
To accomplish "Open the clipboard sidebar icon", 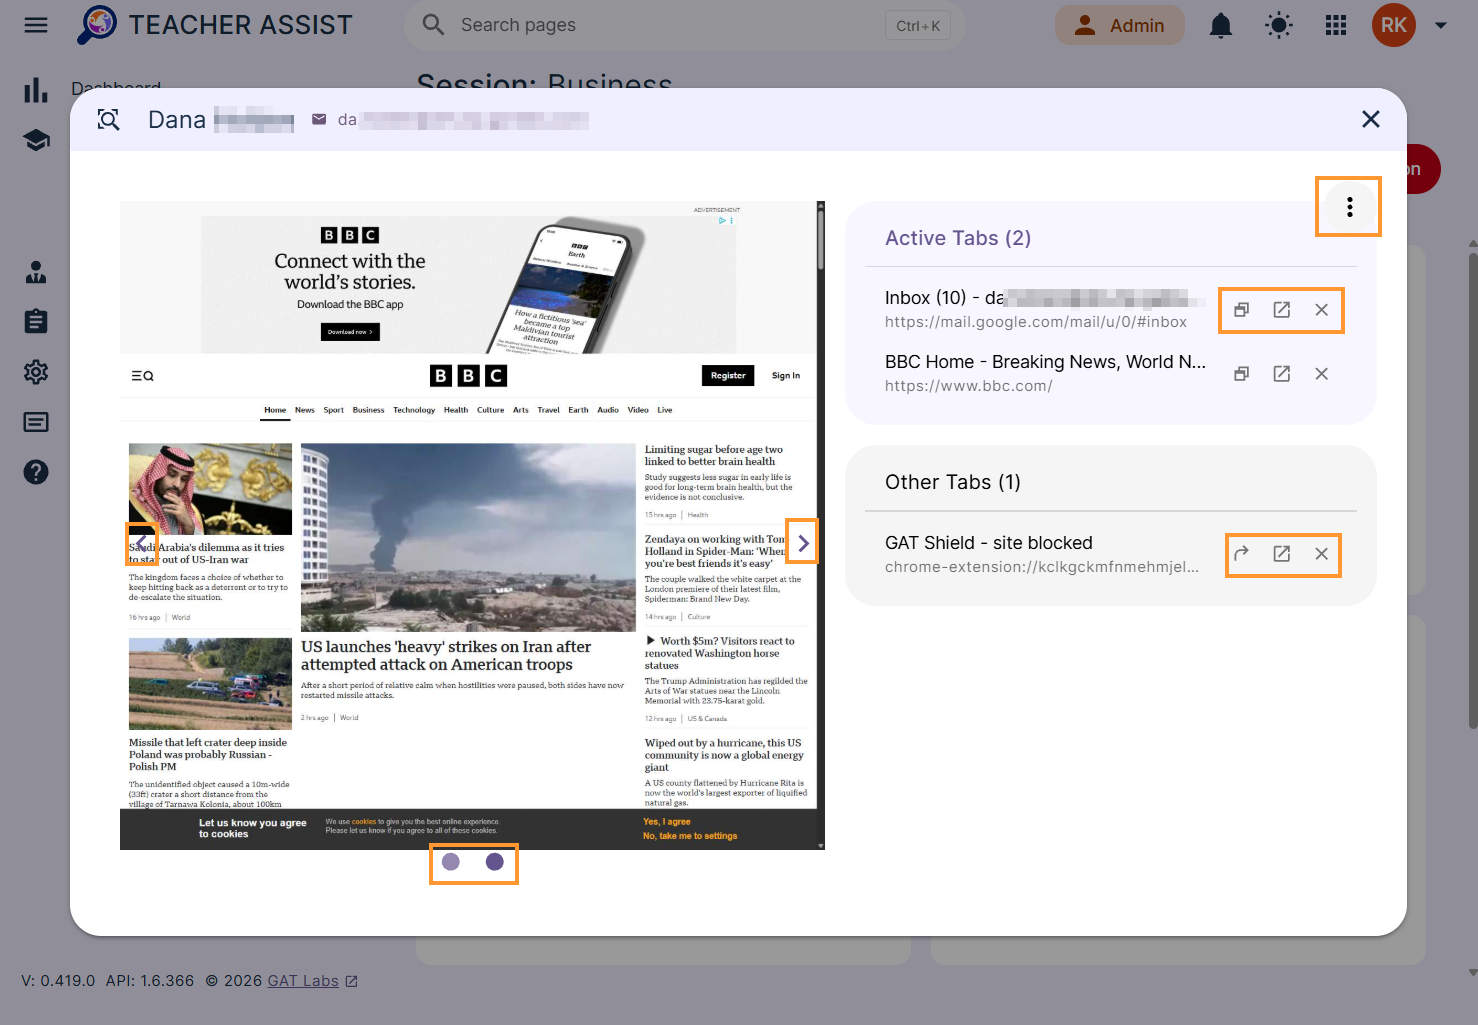I will tap(36, 321).
